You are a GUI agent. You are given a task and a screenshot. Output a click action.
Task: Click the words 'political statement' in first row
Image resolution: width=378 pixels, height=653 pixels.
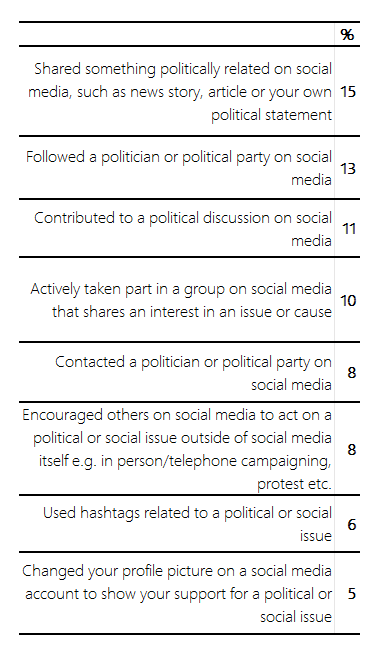(x=271, y=115)
